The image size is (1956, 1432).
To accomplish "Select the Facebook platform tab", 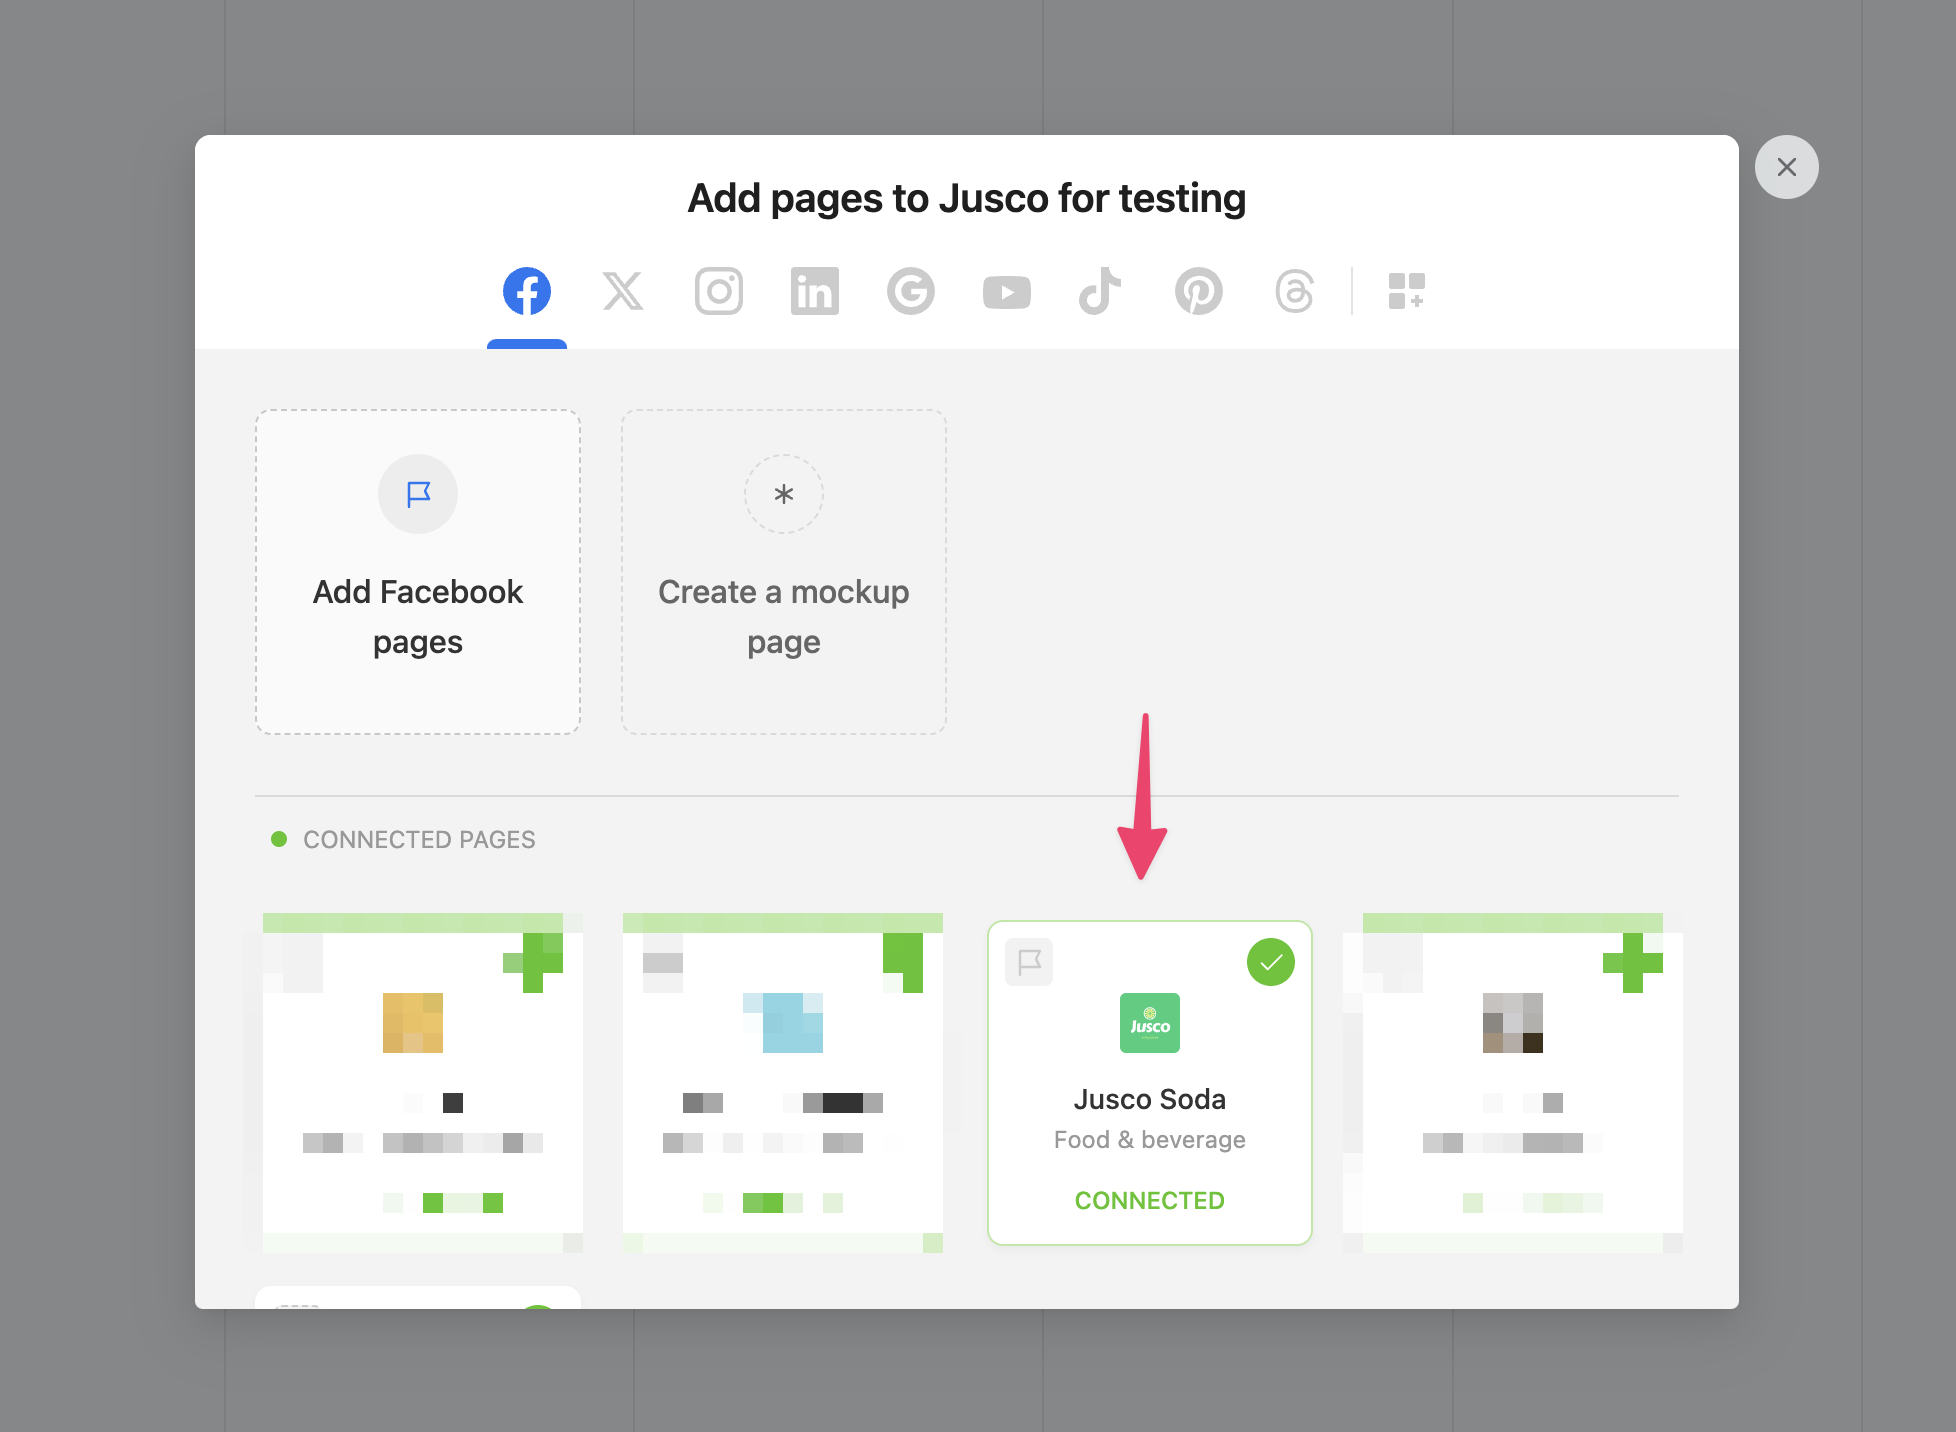I will [x=526, y=292].
